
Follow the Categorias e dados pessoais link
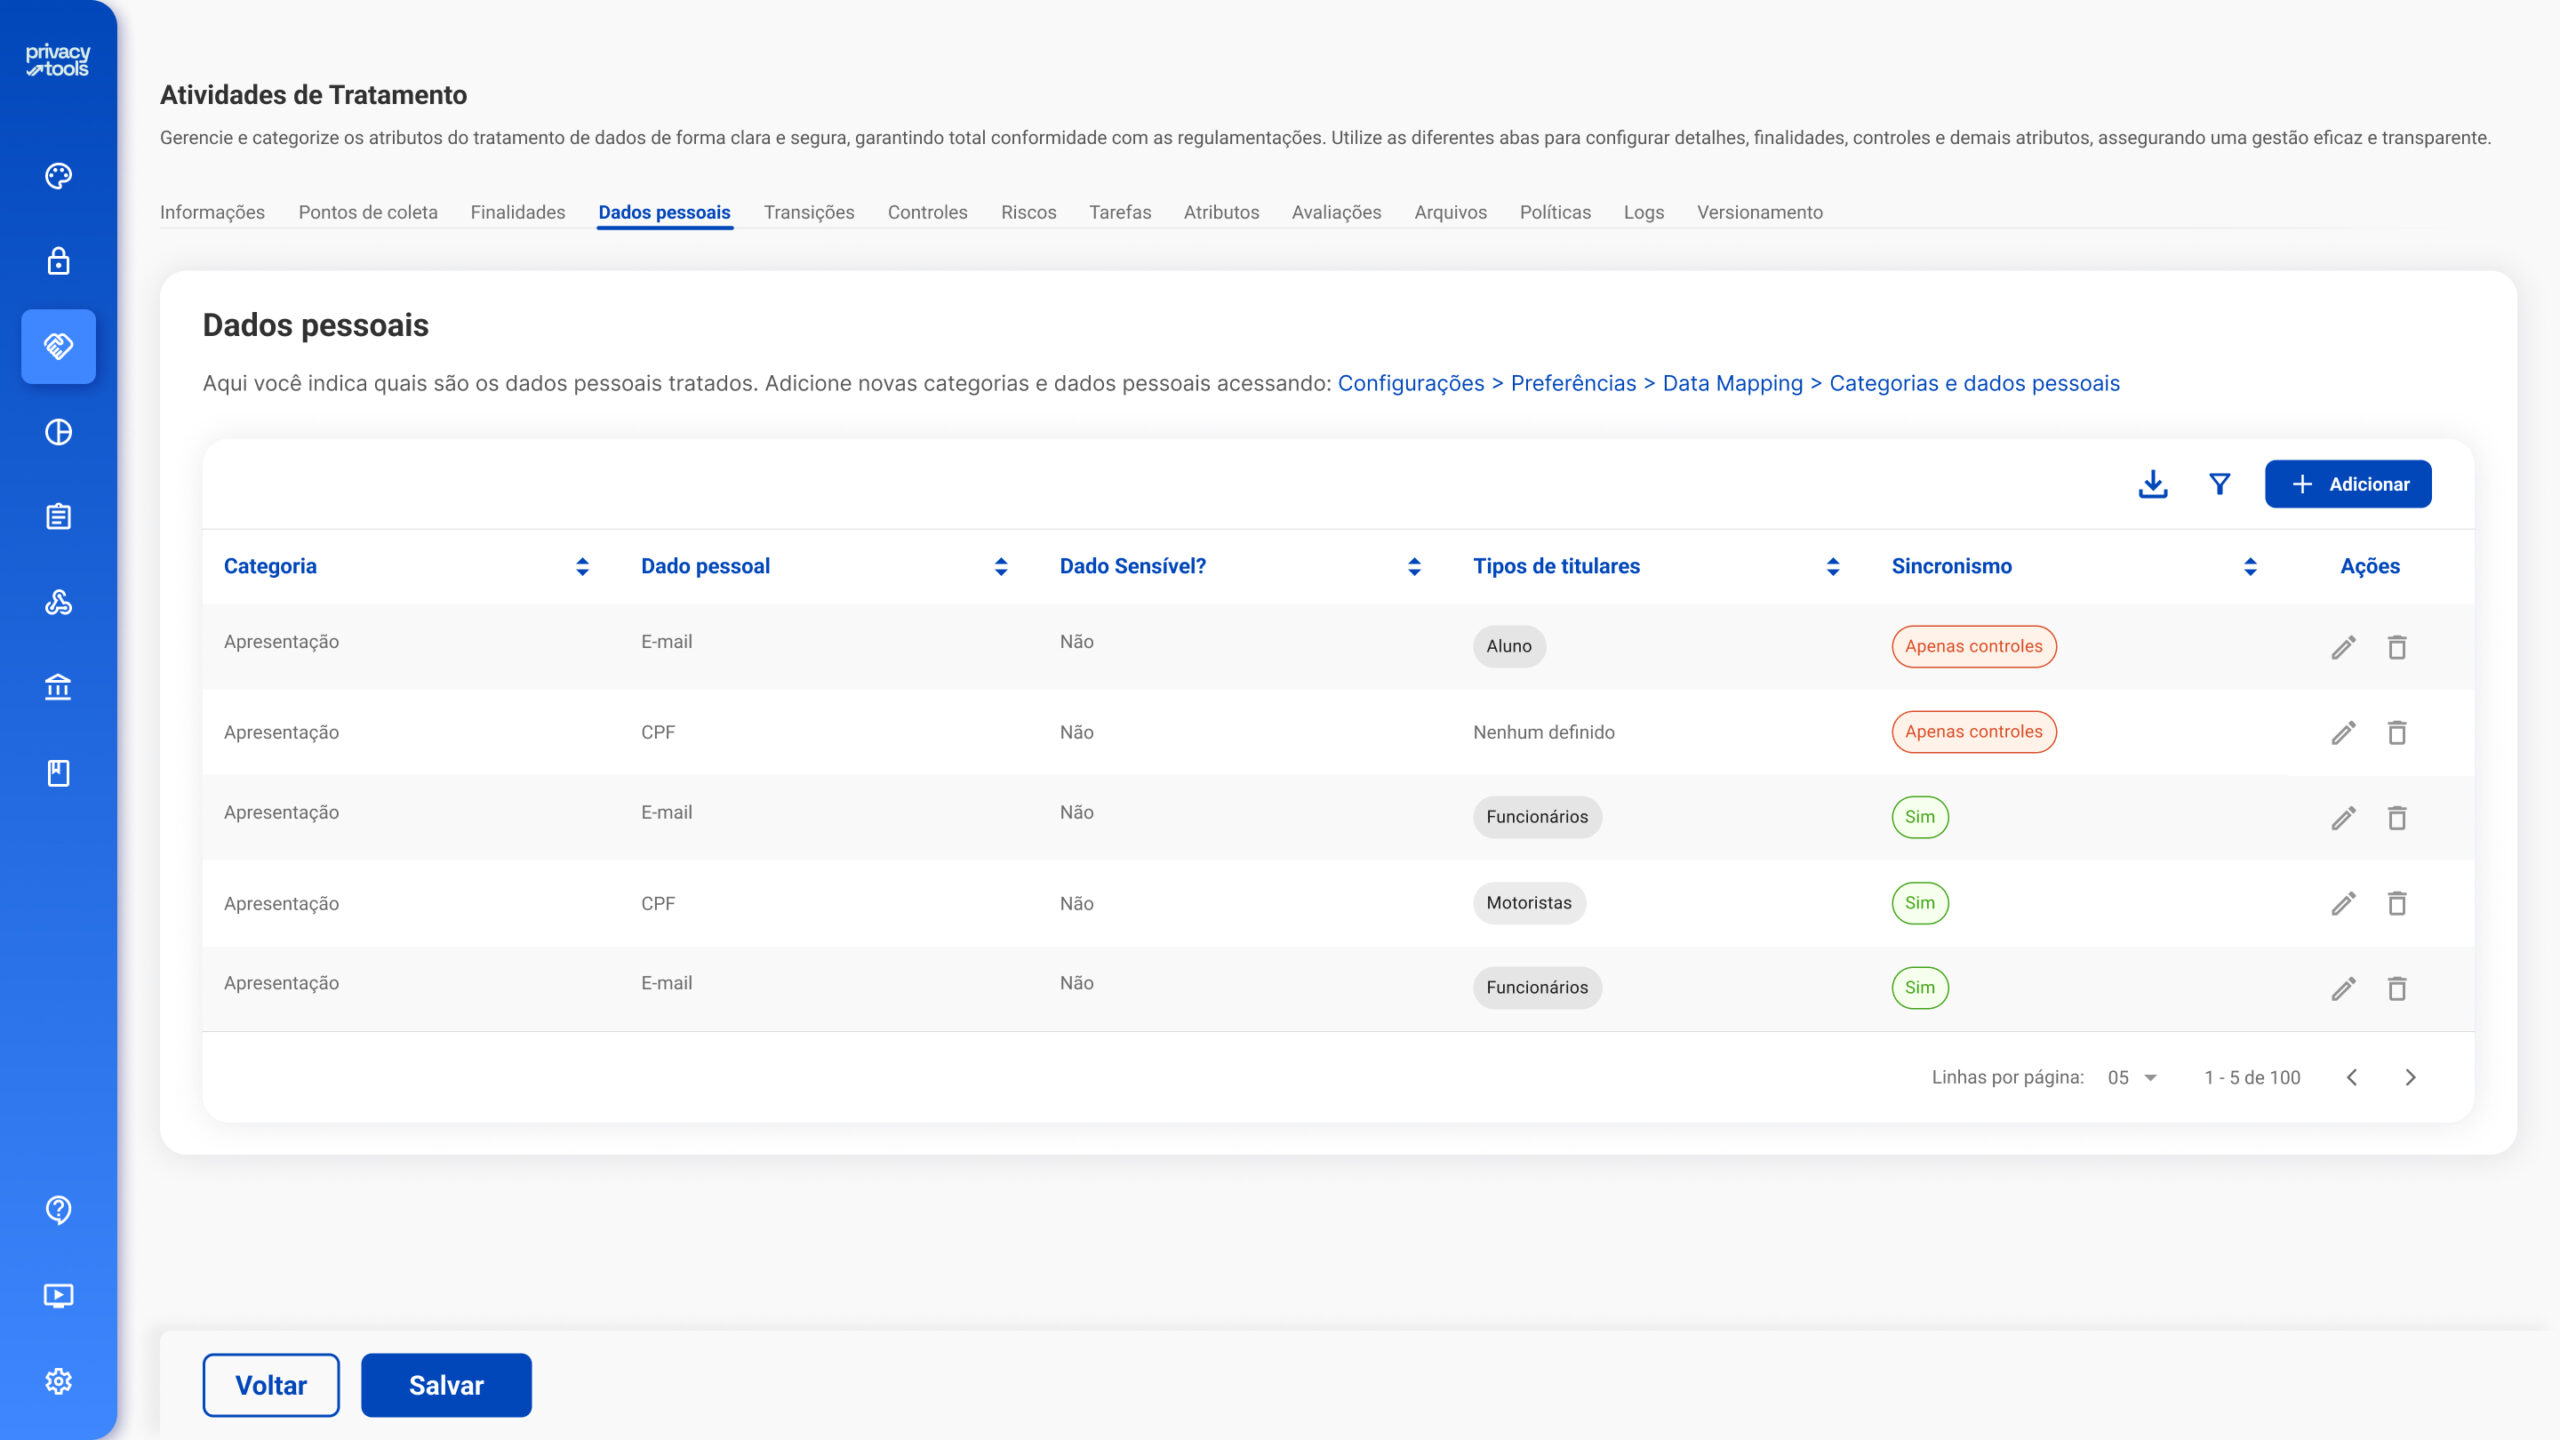pyautogui.click(x=1974, y=383)
